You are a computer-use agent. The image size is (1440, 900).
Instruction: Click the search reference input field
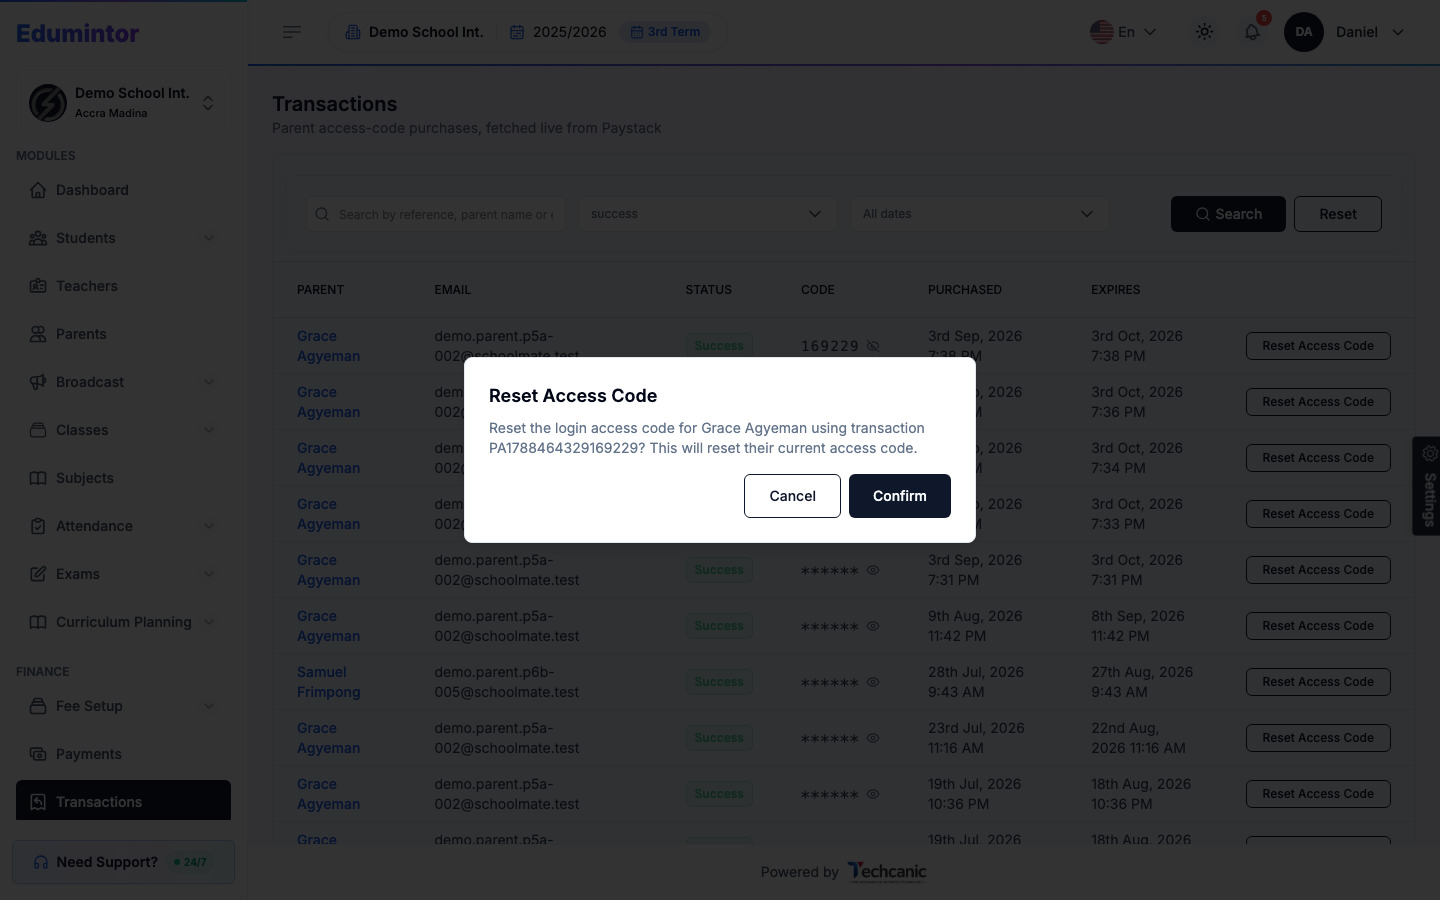tap(436, 214)
